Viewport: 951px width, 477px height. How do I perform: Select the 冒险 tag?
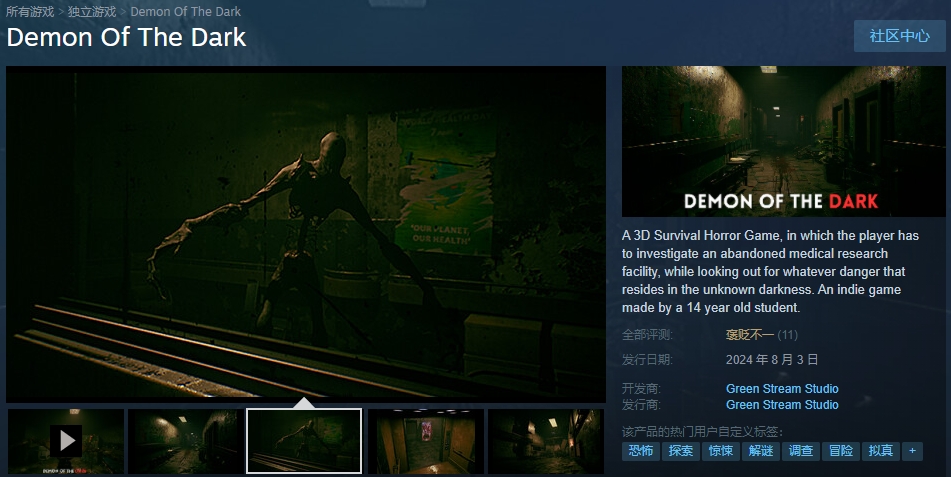point(841,451)
